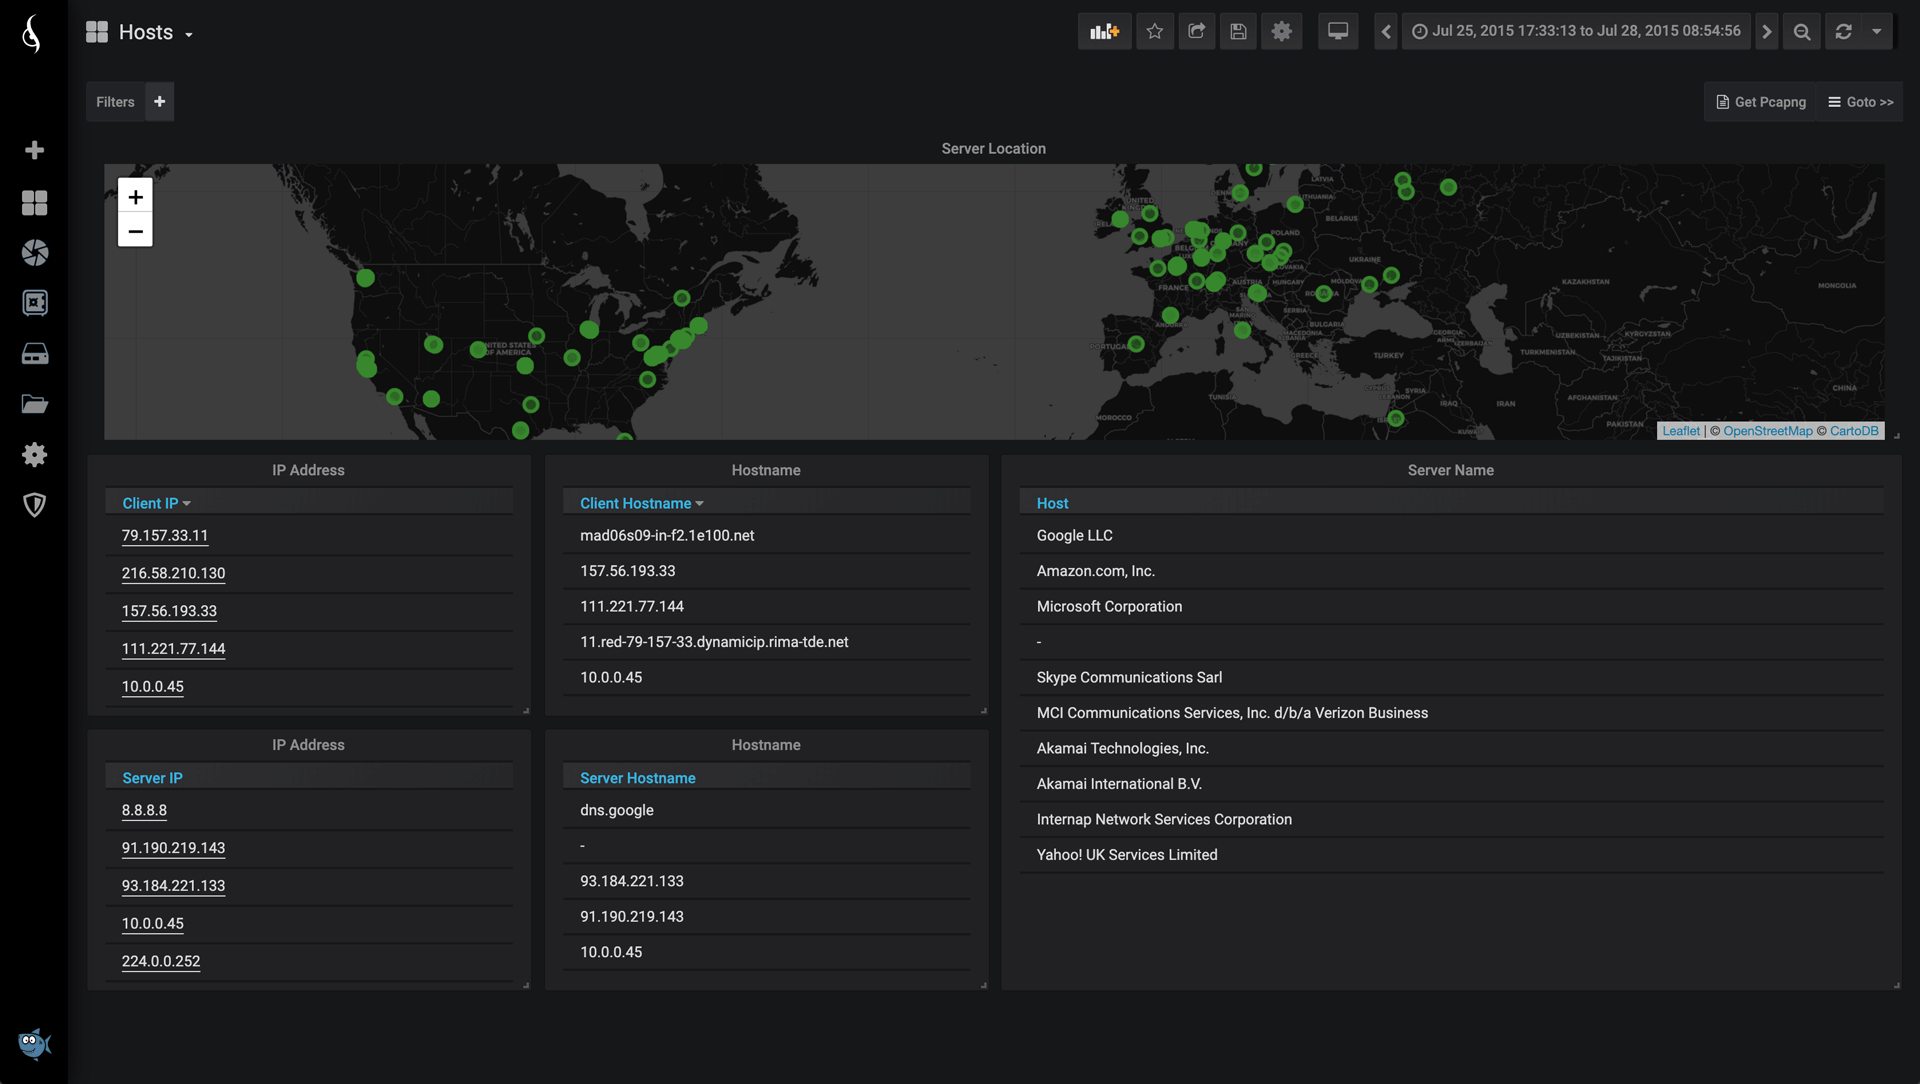Expand the refresh interval dropdown arrow
This screenshot has height=1084, width=1920.
click(1877, 32)
